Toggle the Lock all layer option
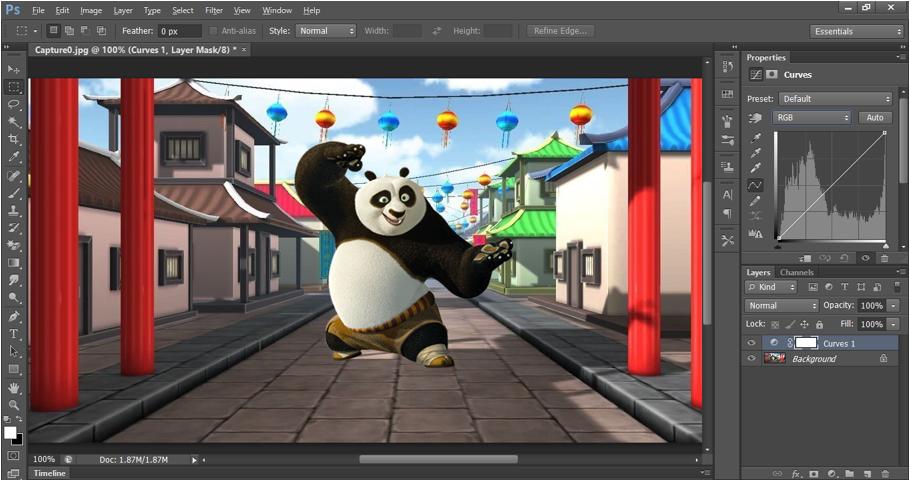Viewport: 911px width, 482px height. click(819, 324)
